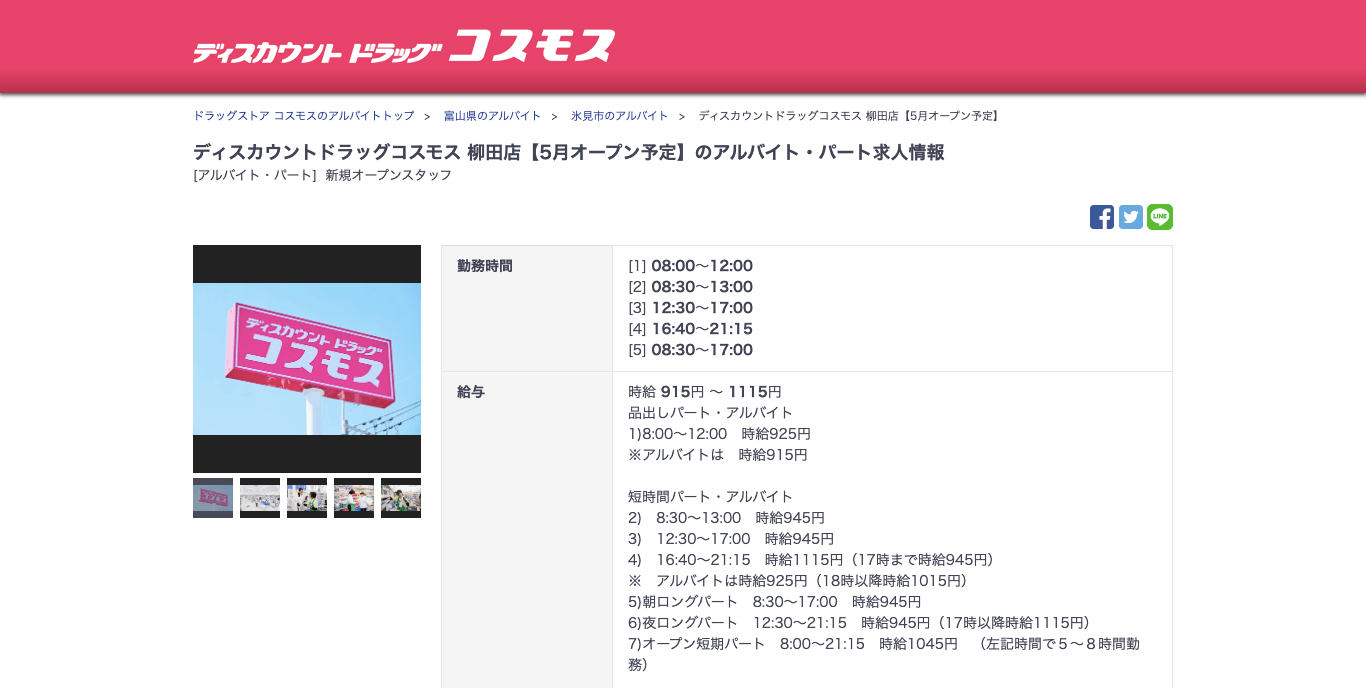
Task: Pick the fifth gallery thumbnail photo
Action: [x=400, y=498]
